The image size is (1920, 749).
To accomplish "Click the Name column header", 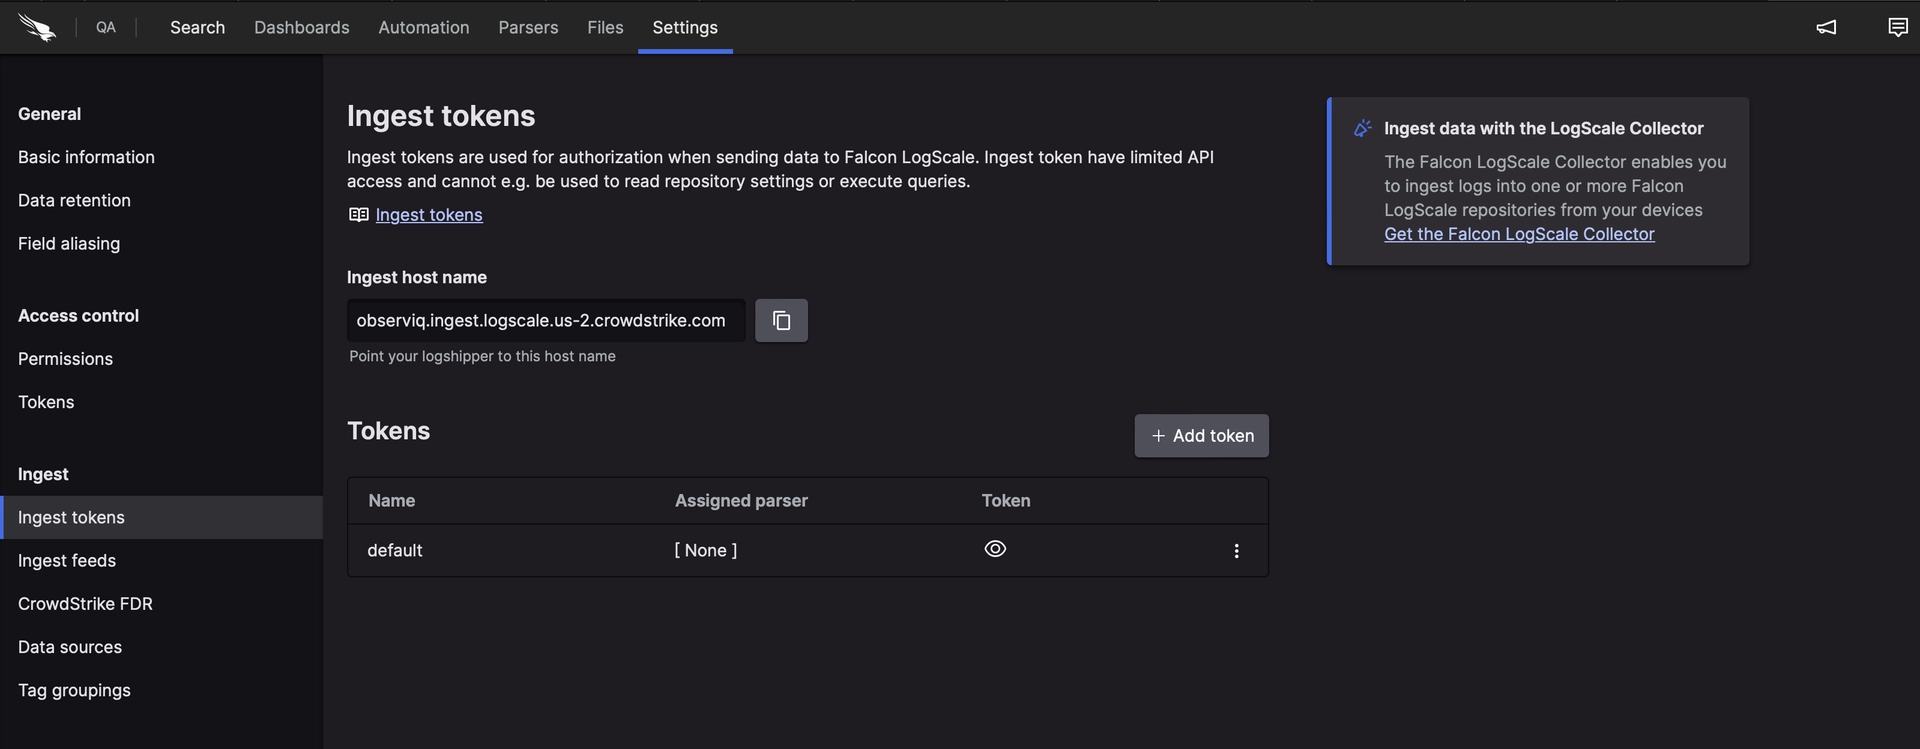I will (391, 500).
